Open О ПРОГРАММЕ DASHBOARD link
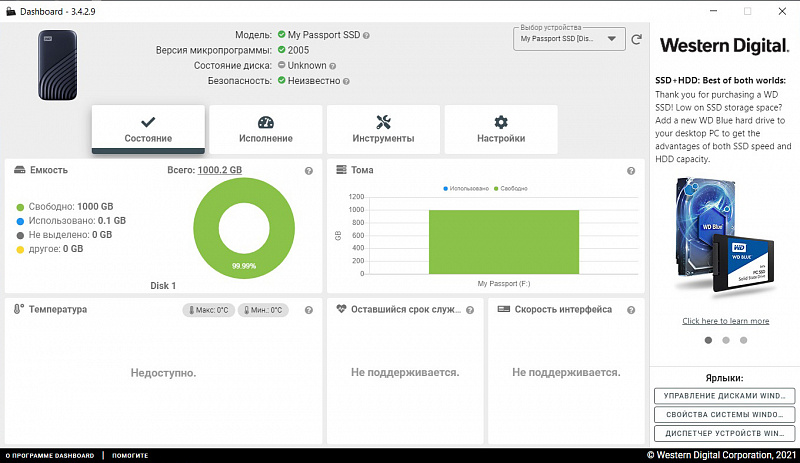Viewport: 800px width, 463px height. pos(50,455)
